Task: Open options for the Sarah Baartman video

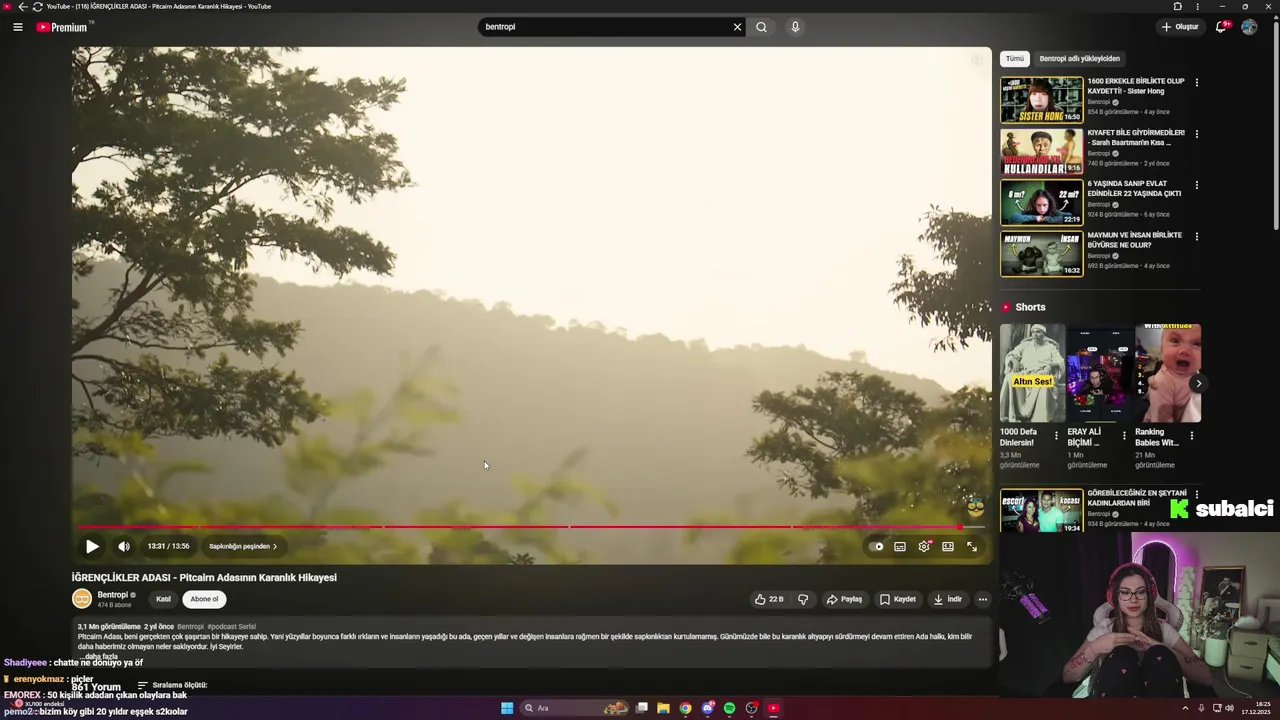Action: point(1196,134)
